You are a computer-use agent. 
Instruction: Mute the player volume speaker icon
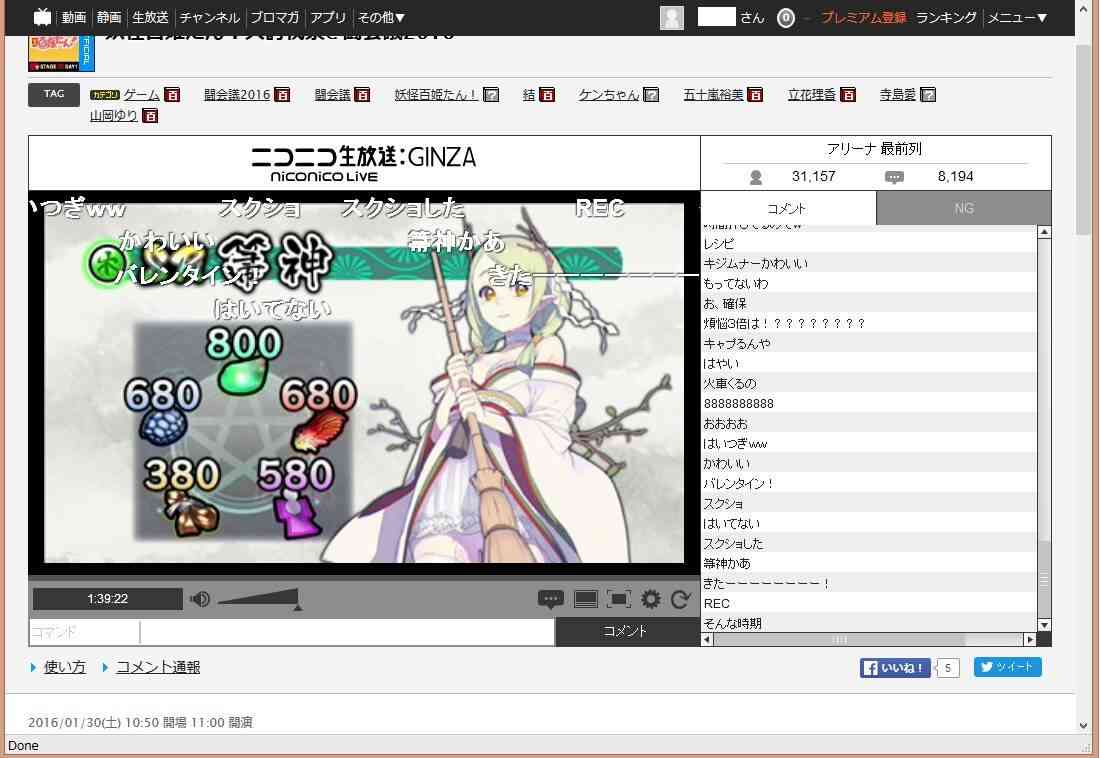tap(200, 599)
